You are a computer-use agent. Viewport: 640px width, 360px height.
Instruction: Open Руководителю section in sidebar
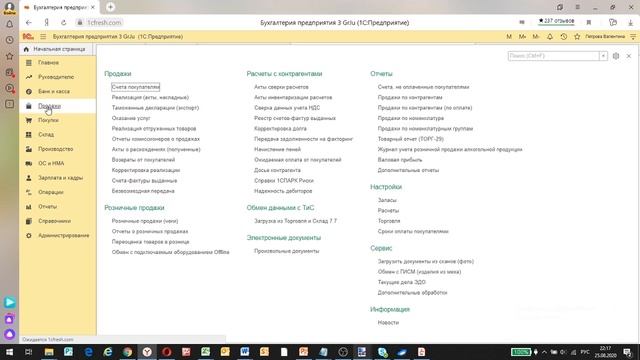click(x=56, y=77)
